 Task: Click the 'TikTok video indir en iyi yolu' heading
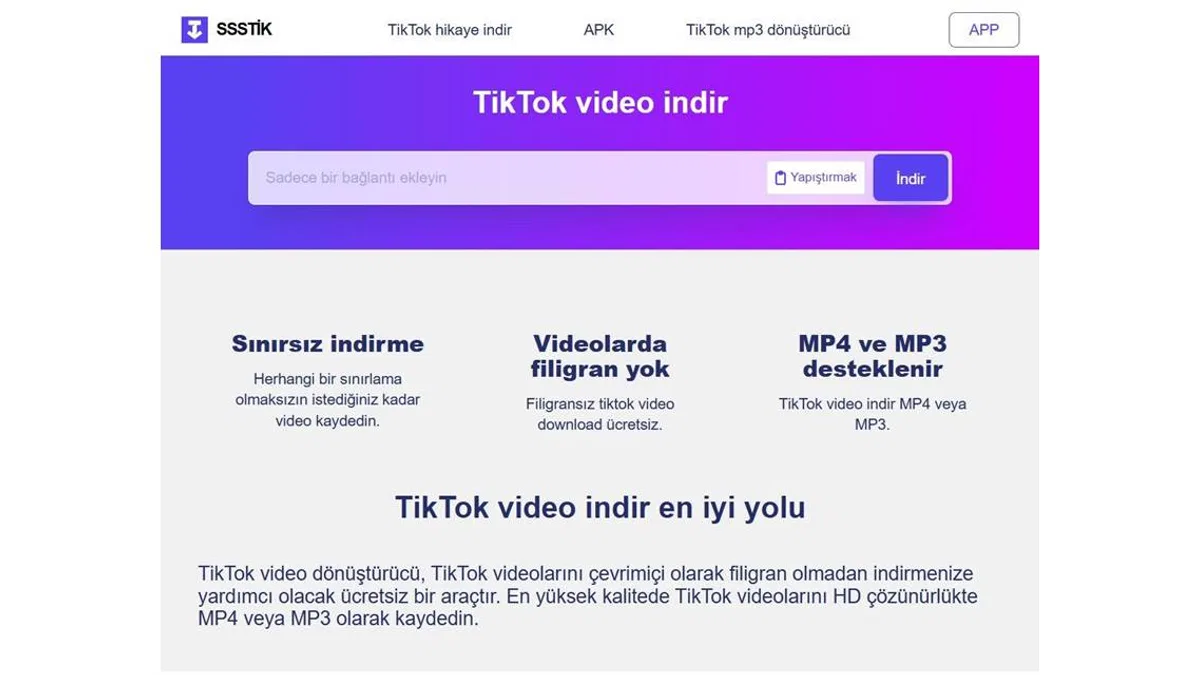click(600, 507)
